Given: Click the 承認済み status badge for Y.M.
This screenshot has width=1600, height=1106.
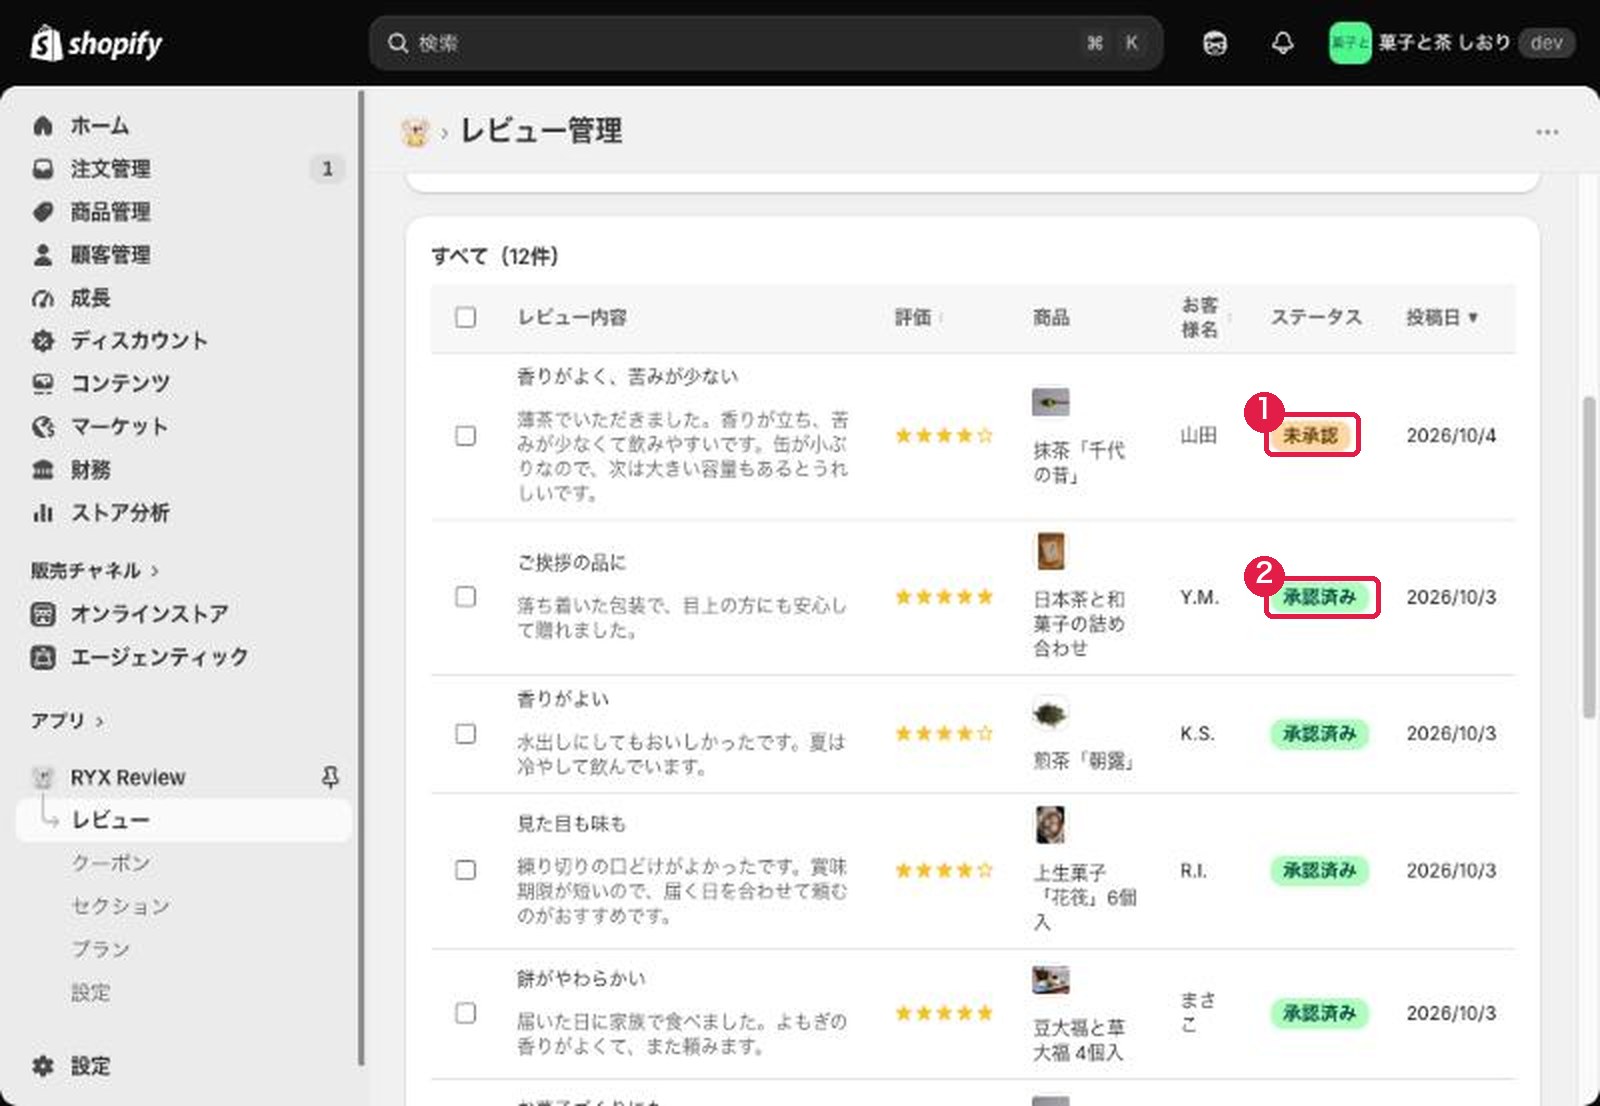Looking at the screenshot, I should pos(1319,597).
